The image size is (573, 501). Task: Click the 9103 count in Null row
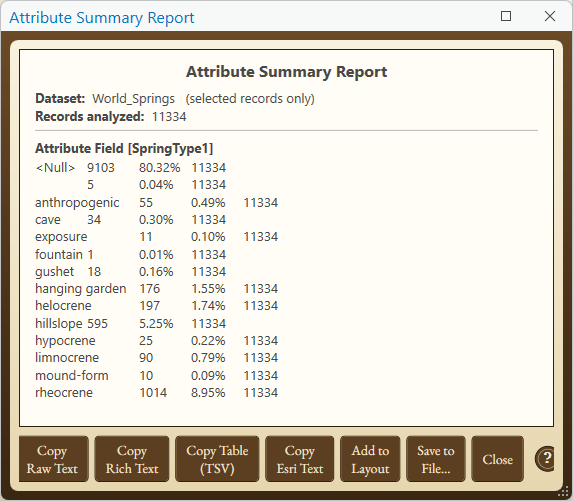[101, 168]
